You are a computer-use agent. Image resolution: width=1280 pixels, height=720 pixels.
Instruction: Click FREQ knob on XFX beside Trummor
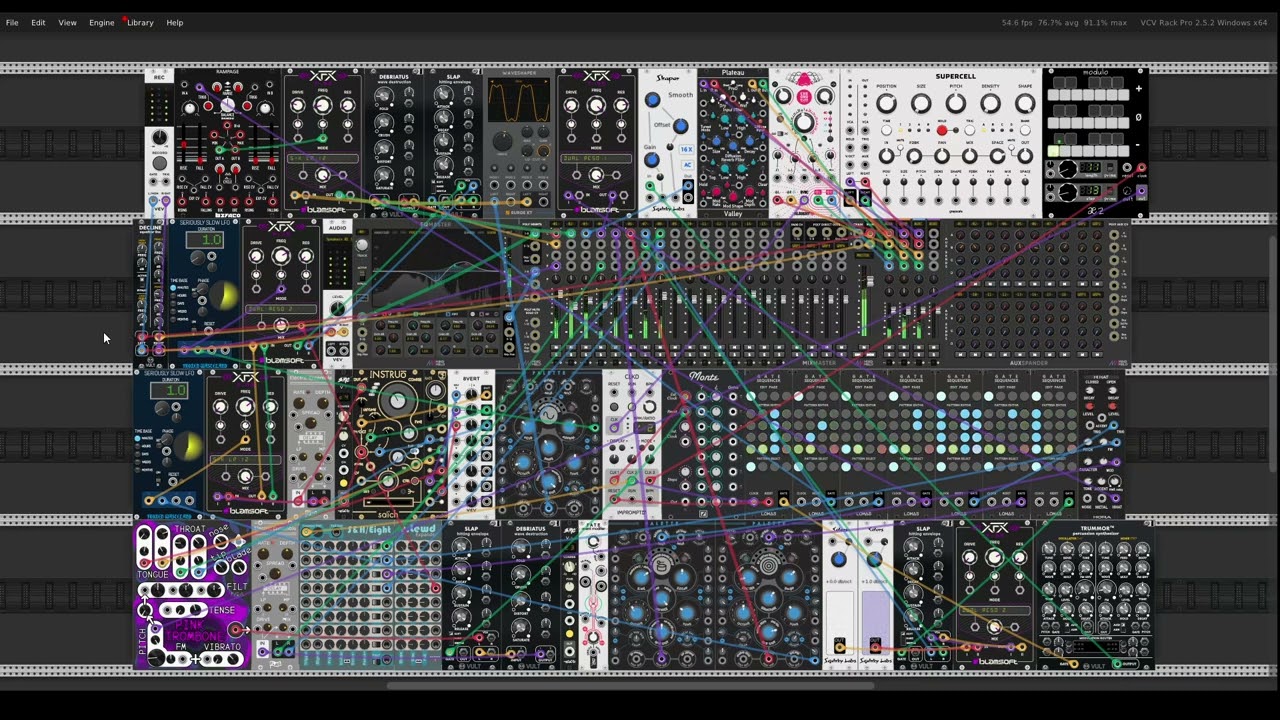(x=994, y=557)
